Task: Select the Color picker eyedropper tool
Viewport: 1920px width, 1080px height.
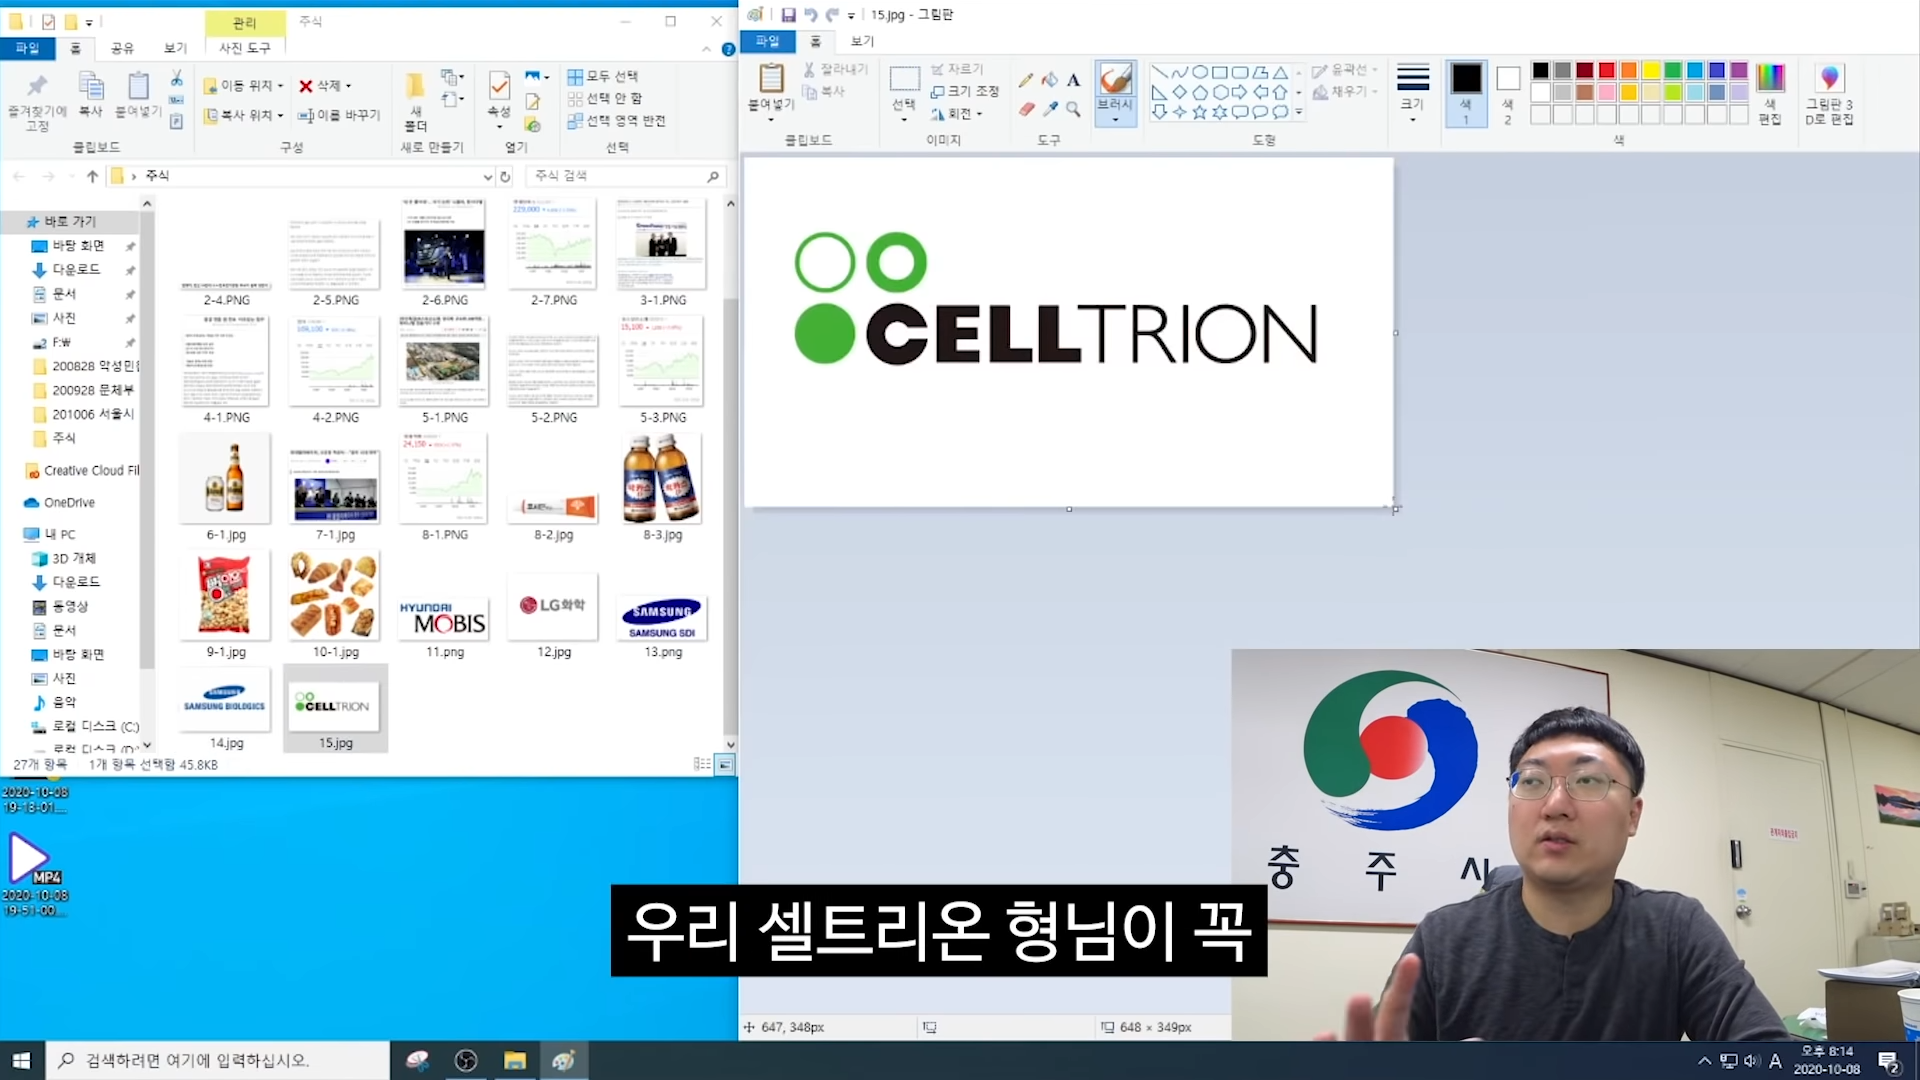Action: pyautogui.click(x=1049, y=109)
